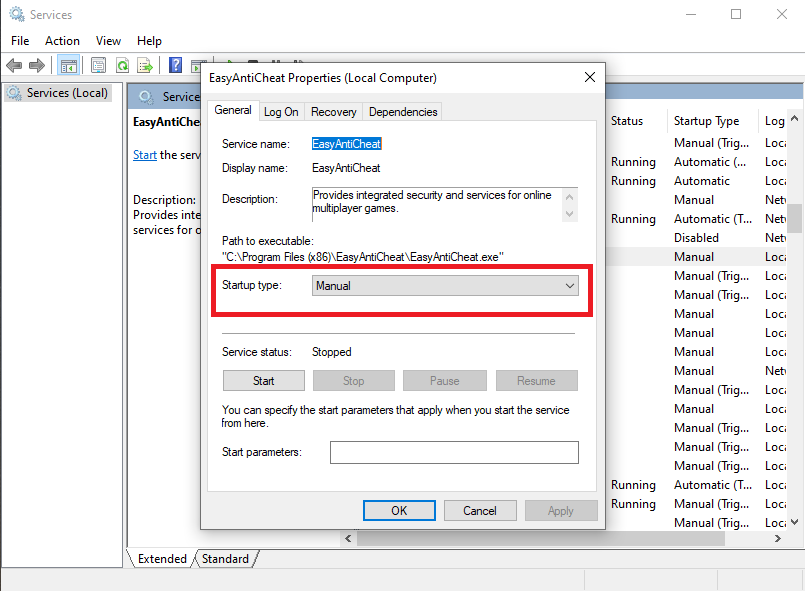The image size is (805, 591).
Task: Click the Automatic startup type cell
Action: pos(701,181)
